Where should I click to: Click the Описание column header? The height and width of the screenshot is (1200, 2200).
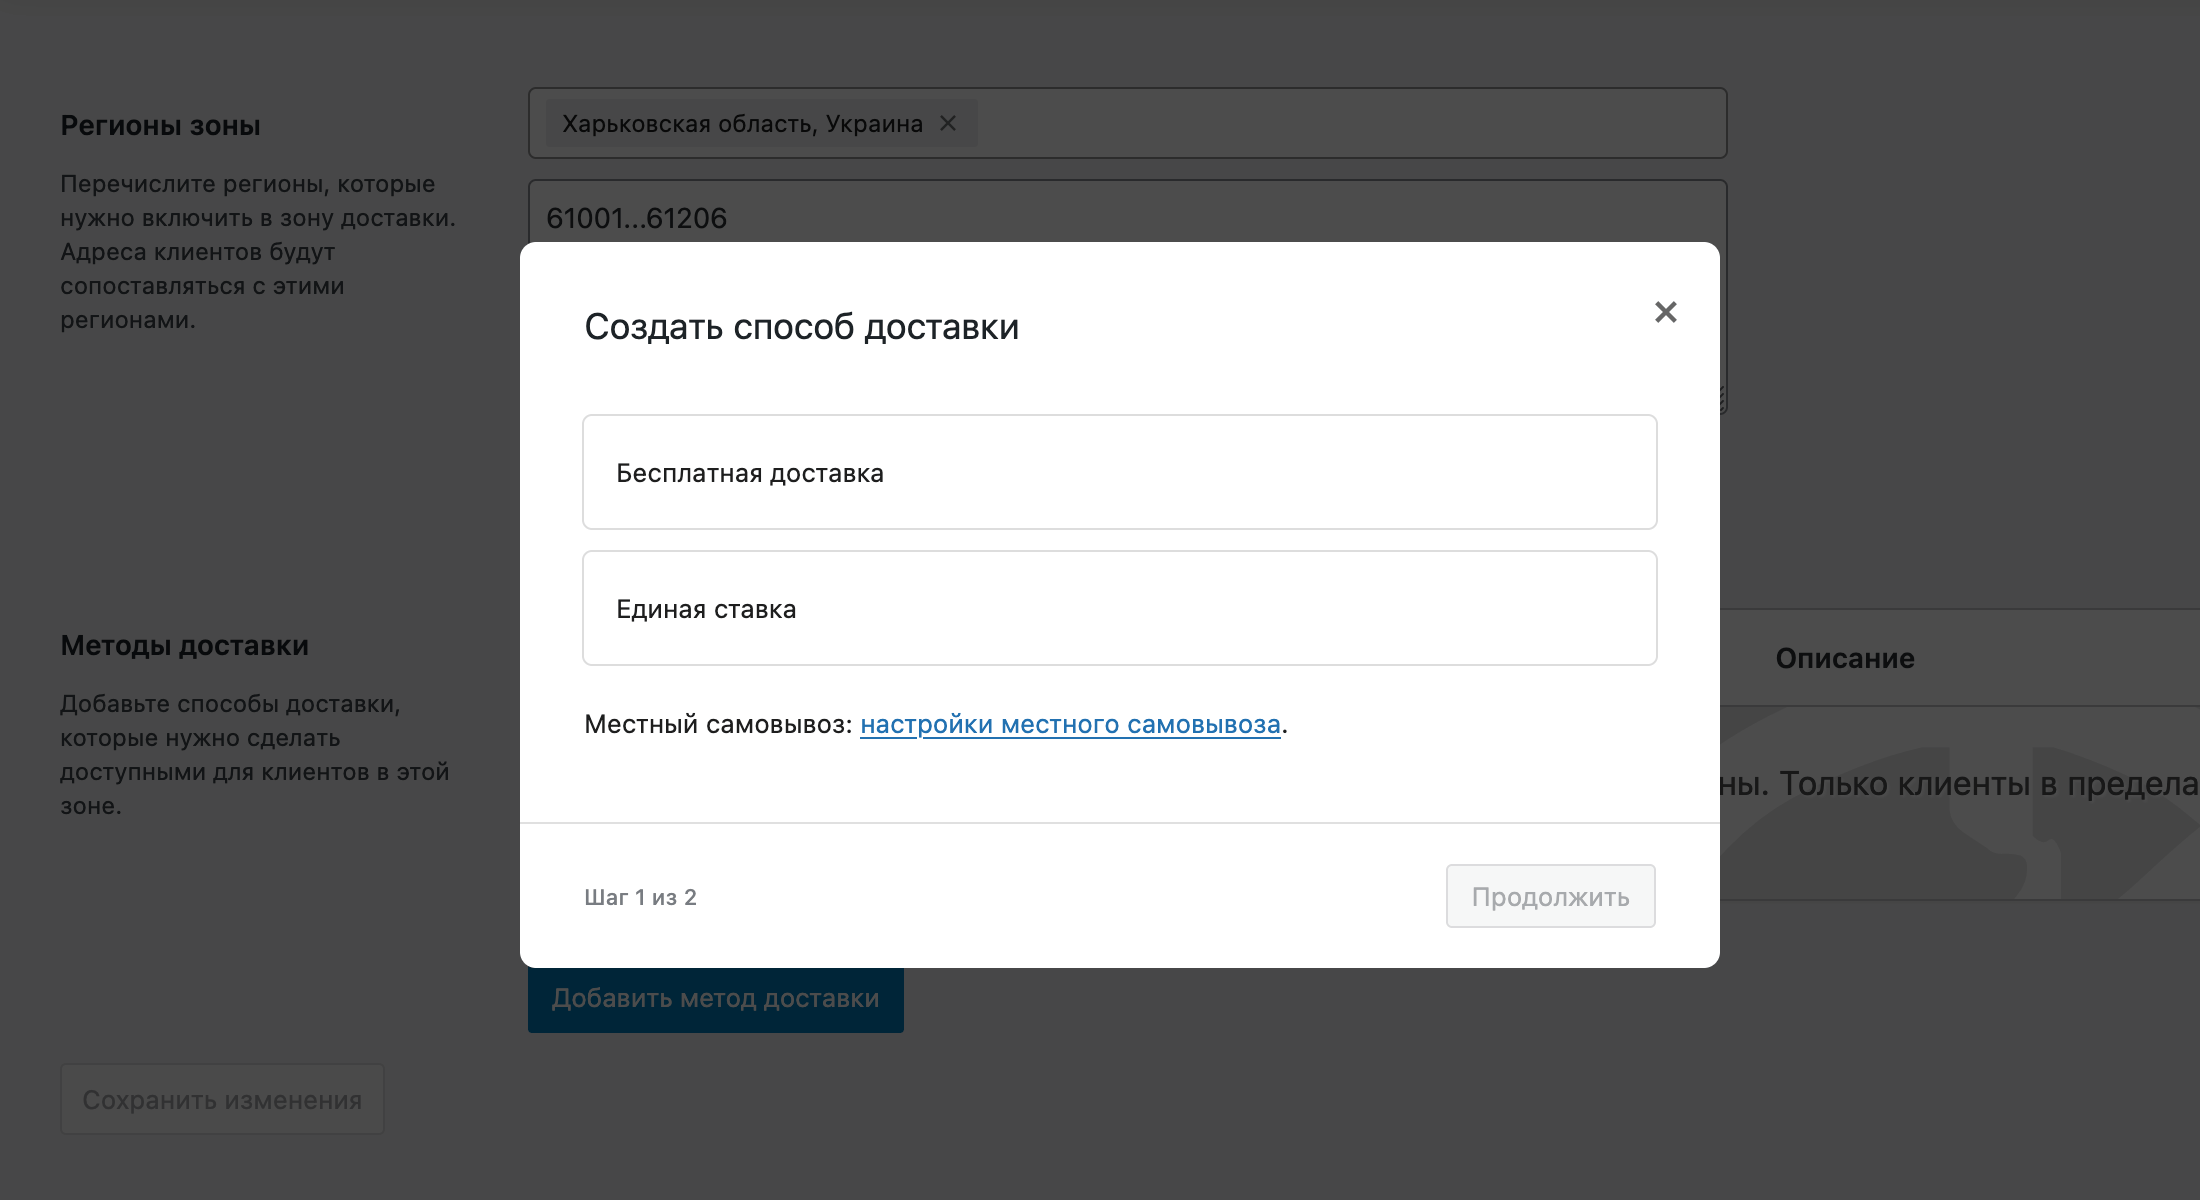[x=1844, y=658]
